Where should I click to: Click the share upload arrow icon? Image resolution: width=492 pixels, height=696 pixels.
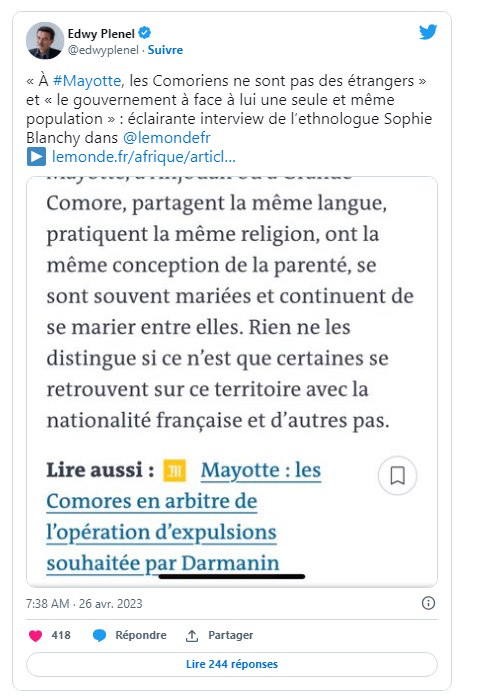click(x=192, y=636)
